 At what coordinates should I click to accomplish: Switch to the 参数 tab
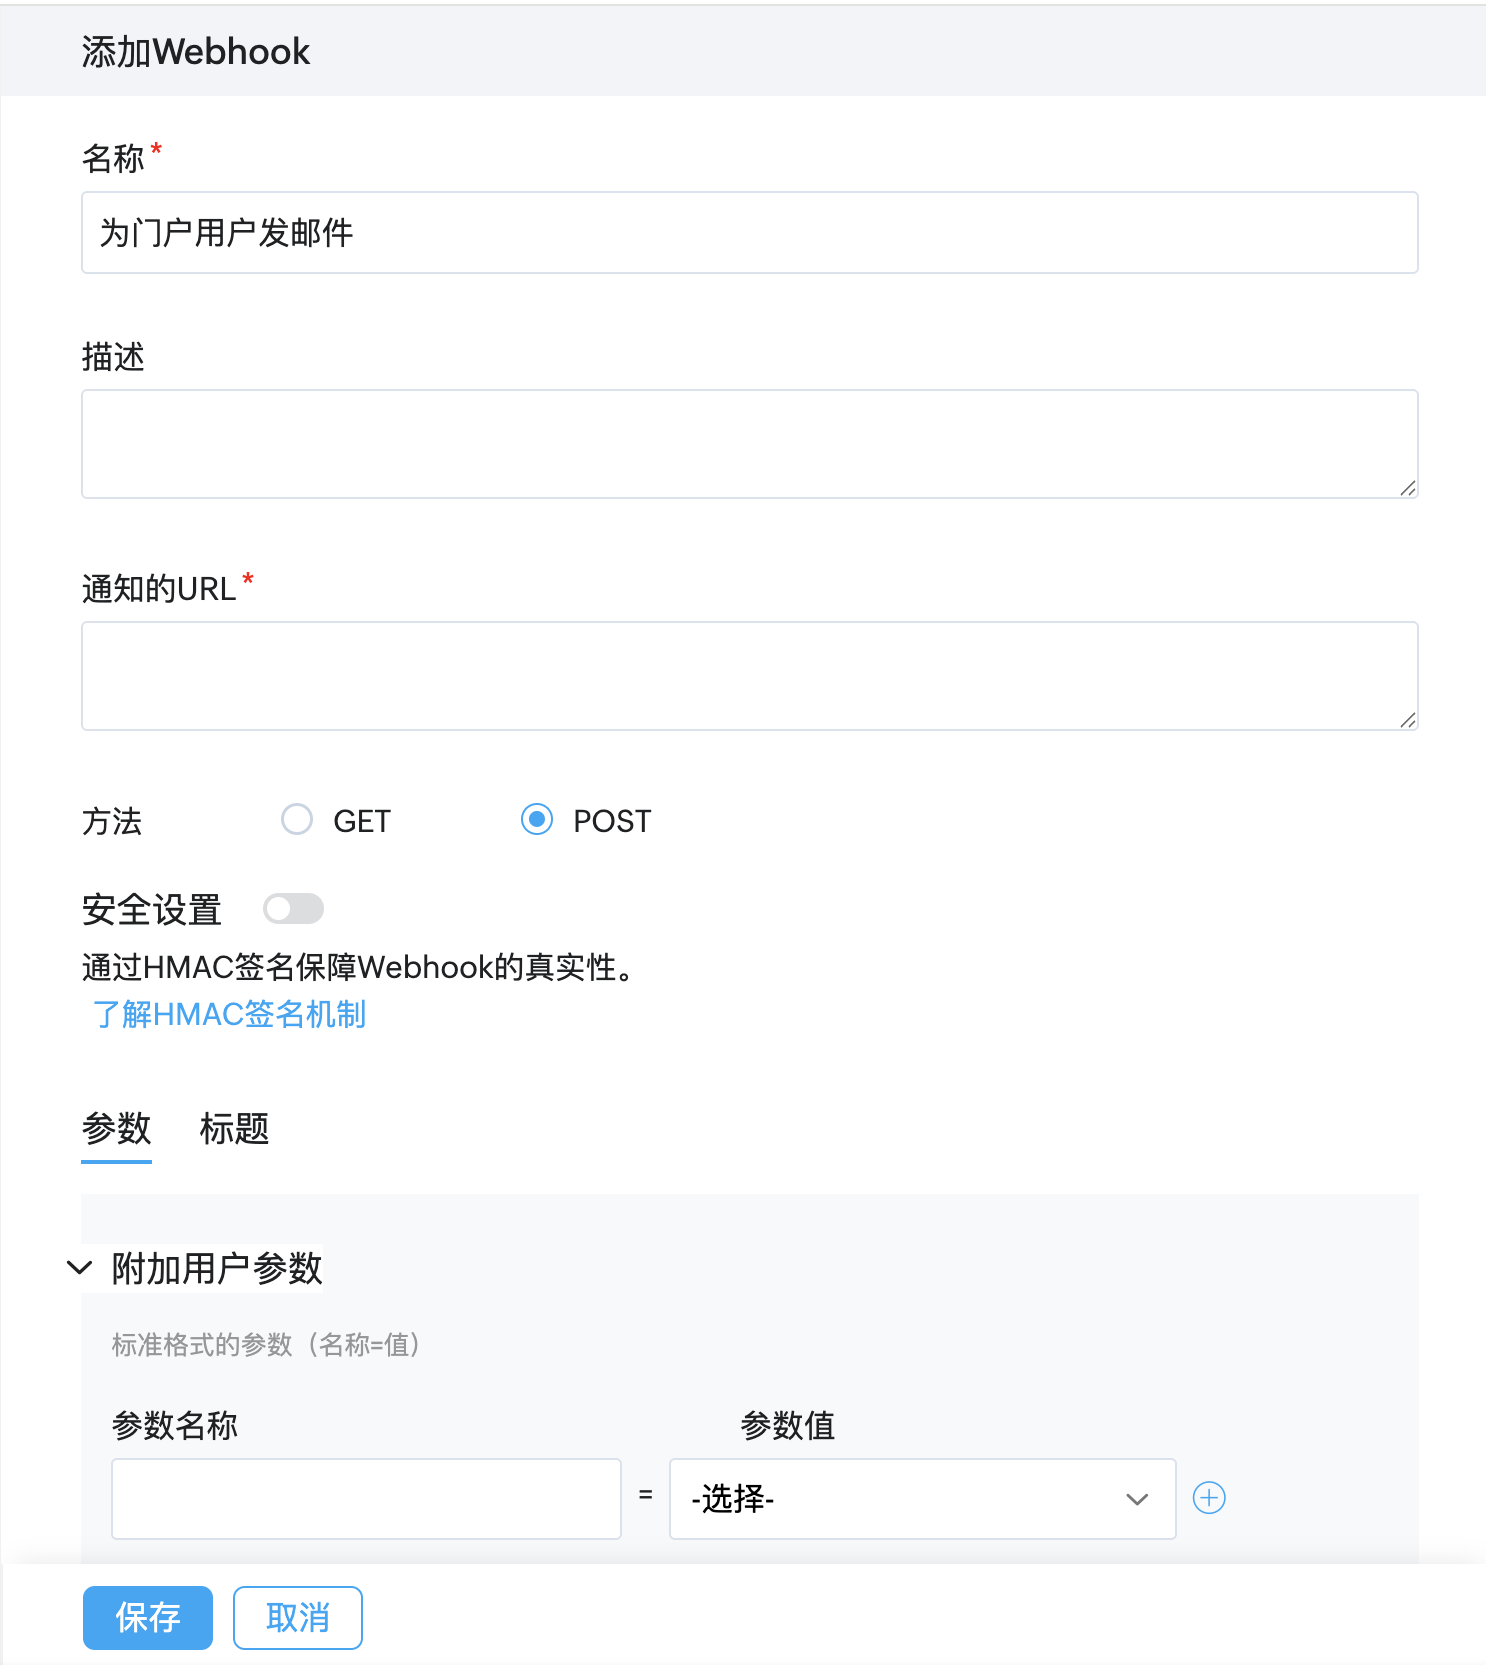[x=116, y=1129]
